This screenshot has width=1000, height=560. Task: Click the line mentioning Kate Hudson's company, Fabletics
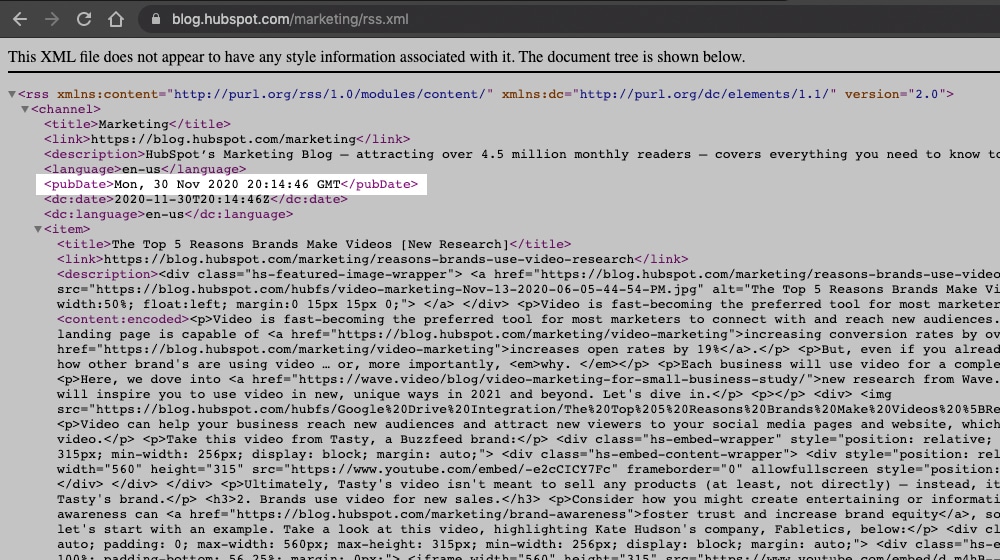click(x=528, y=529)
